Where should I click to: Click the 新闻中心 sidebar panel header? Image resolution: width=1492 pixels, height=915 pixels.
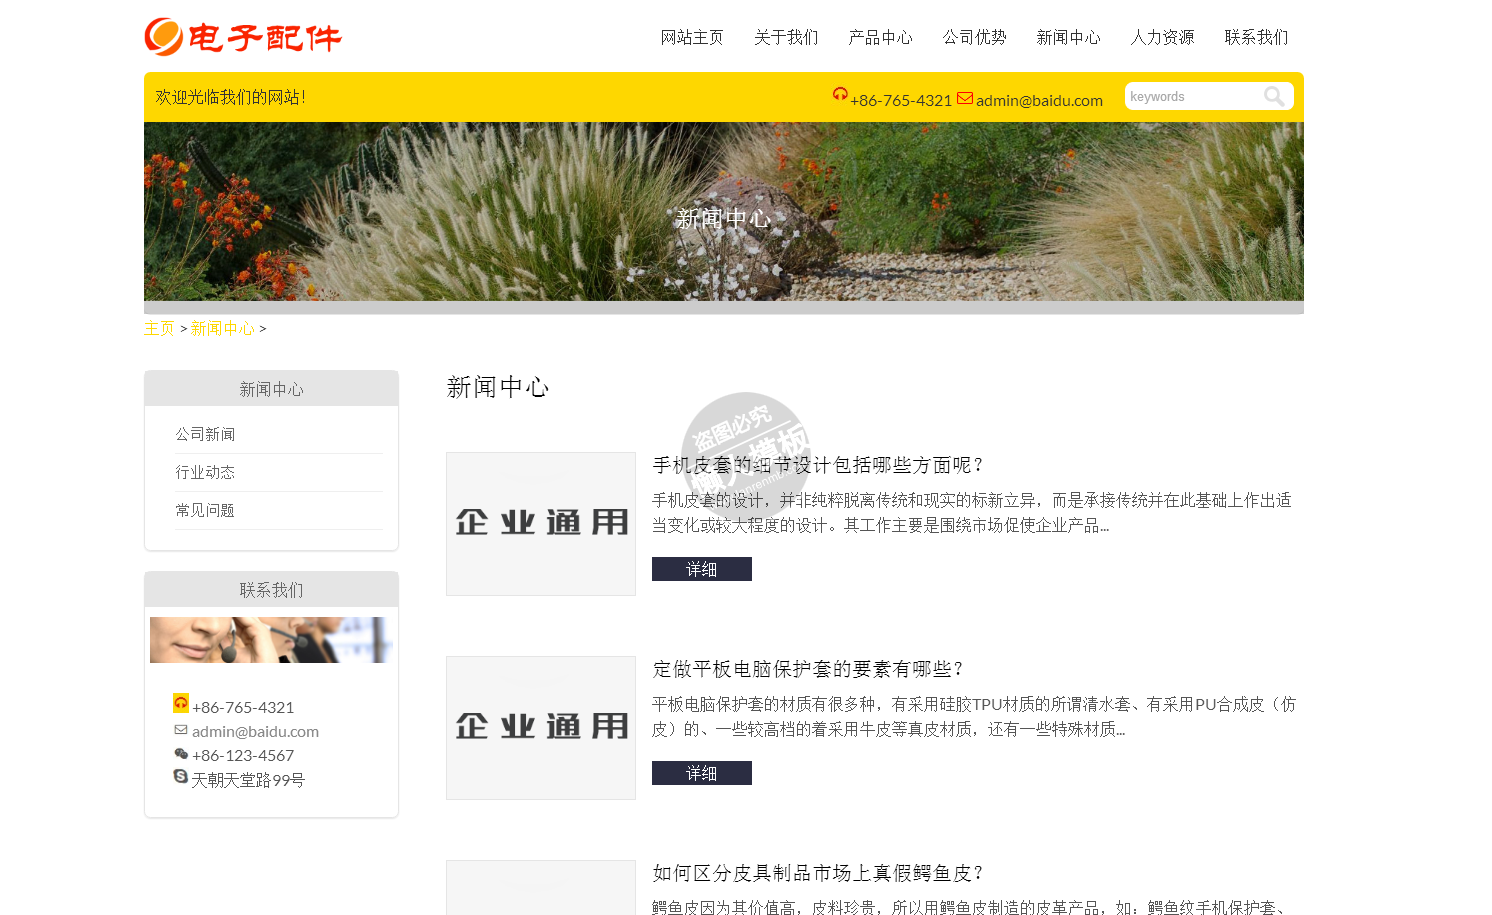271,389
